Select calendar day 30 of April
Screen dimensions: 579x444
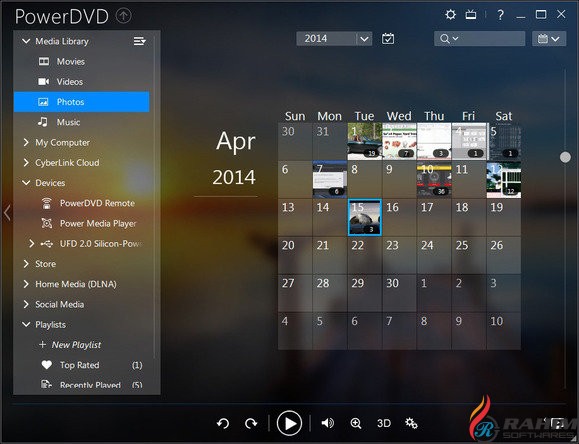(x=399, y=293)
